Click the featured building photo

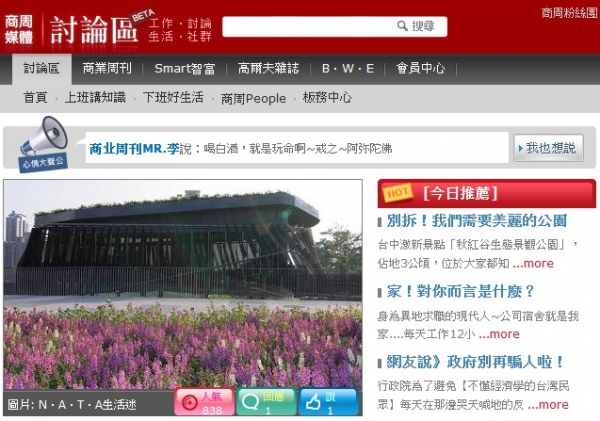click(183, 284)
